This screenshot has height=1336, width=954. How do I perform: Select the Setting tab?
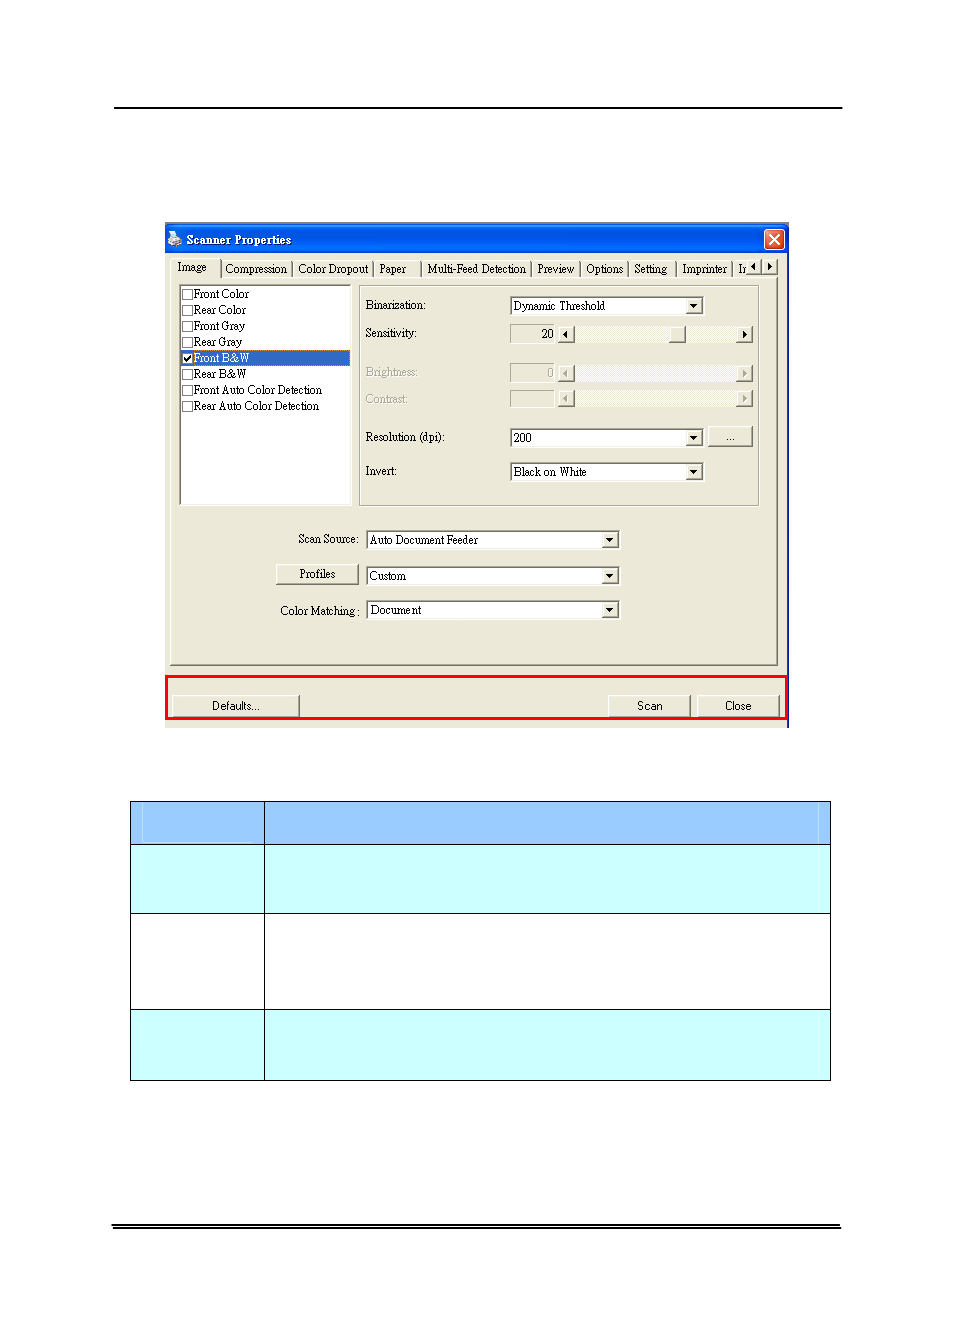point(650,269)
